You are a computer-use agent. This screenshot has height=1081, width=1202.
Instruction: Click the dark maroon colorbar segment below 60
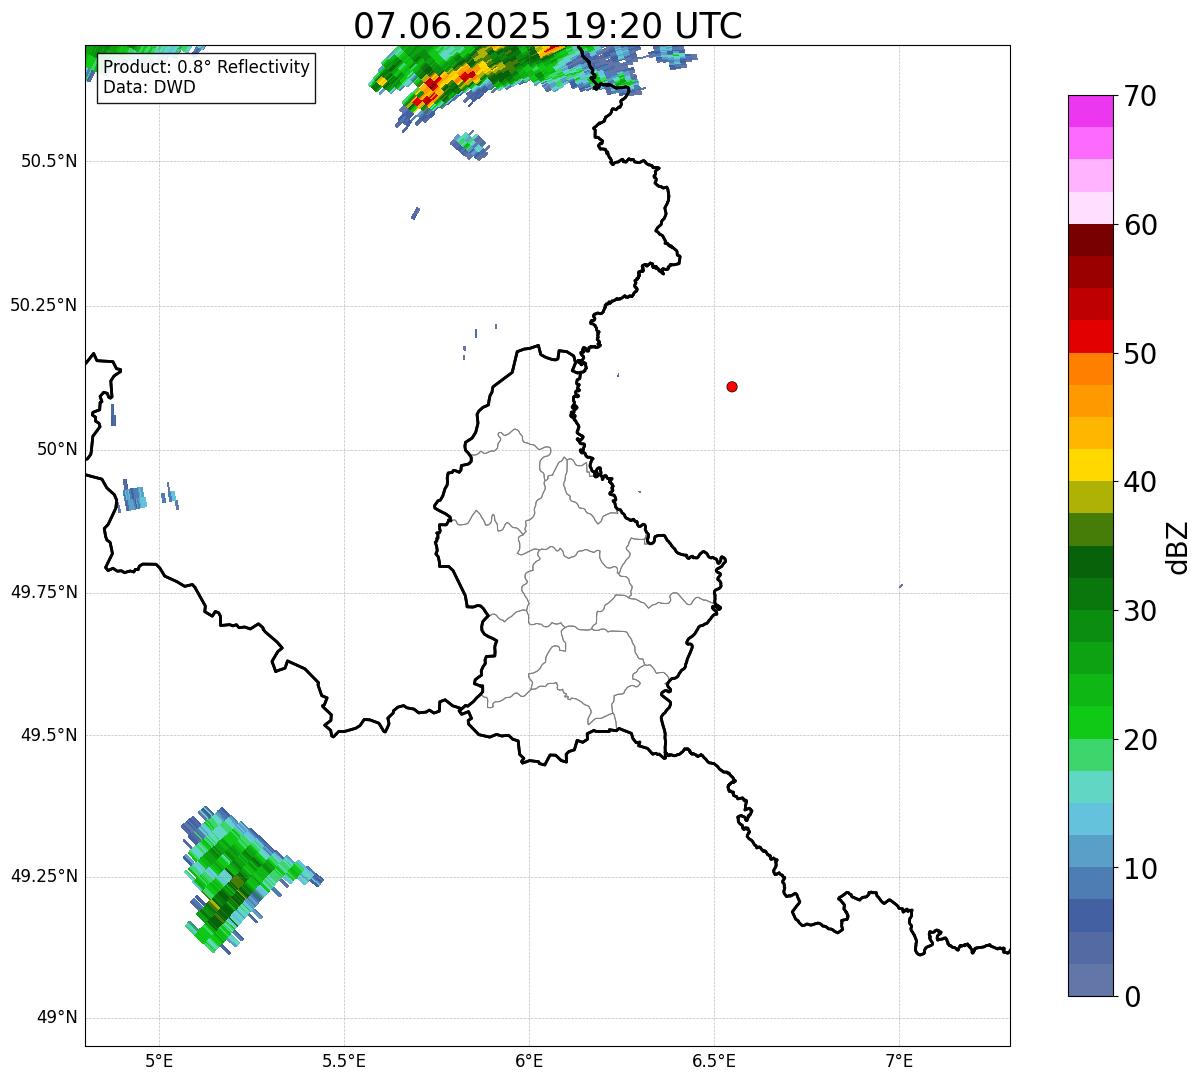click(x=1090, y=240)
